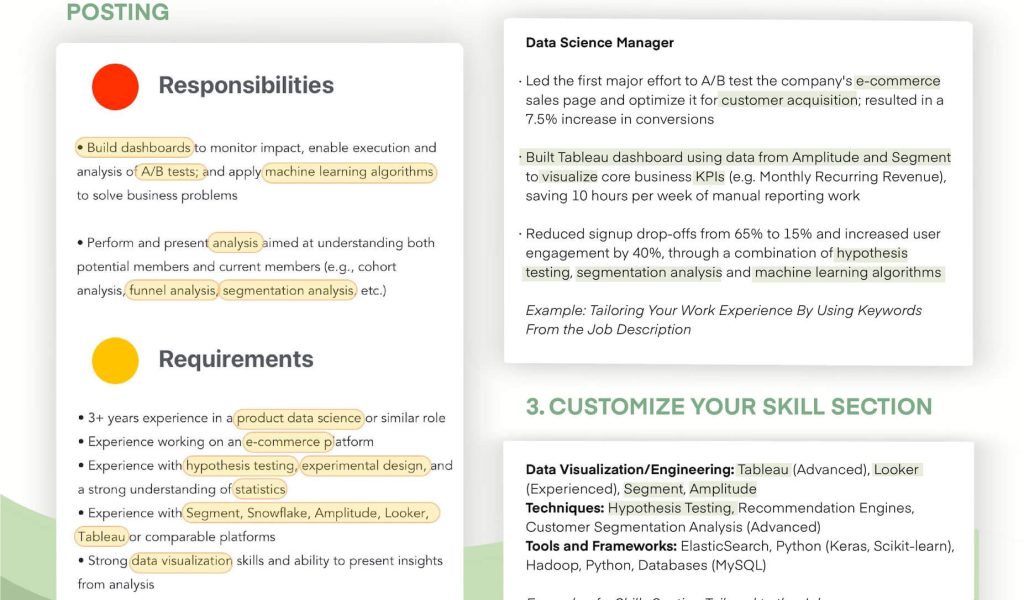This screenshot has width=1024, height=600.
Task: Click the red circle beside Responsibilities
Action: click(115, 86)
